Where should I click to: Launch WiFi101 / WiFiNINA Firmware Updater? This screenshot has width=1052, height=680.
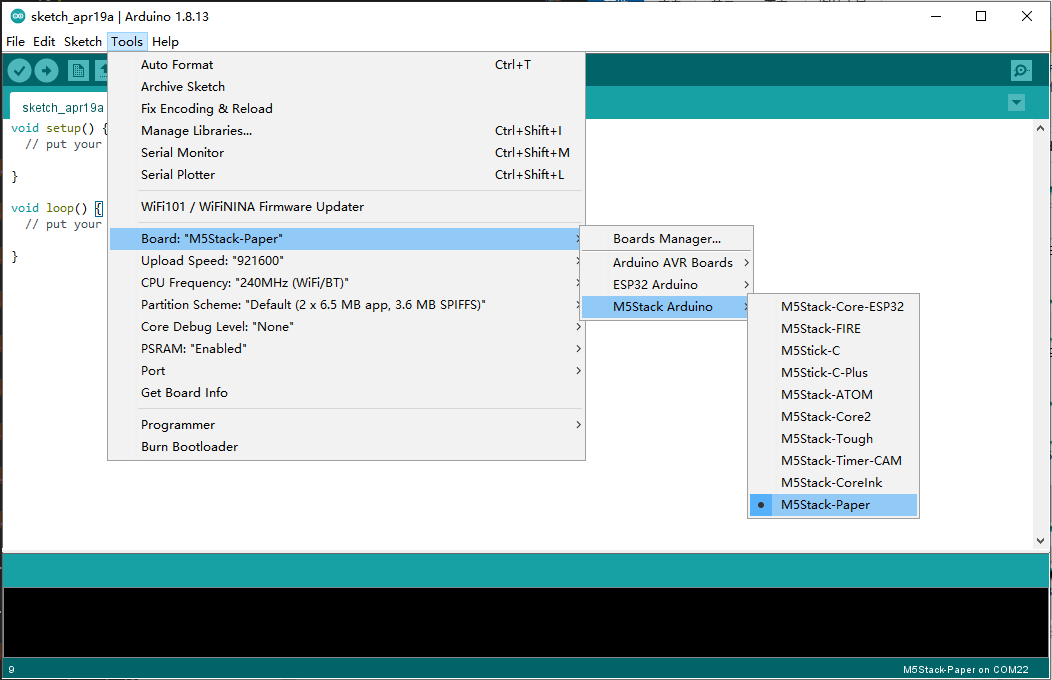click(346, 207)
